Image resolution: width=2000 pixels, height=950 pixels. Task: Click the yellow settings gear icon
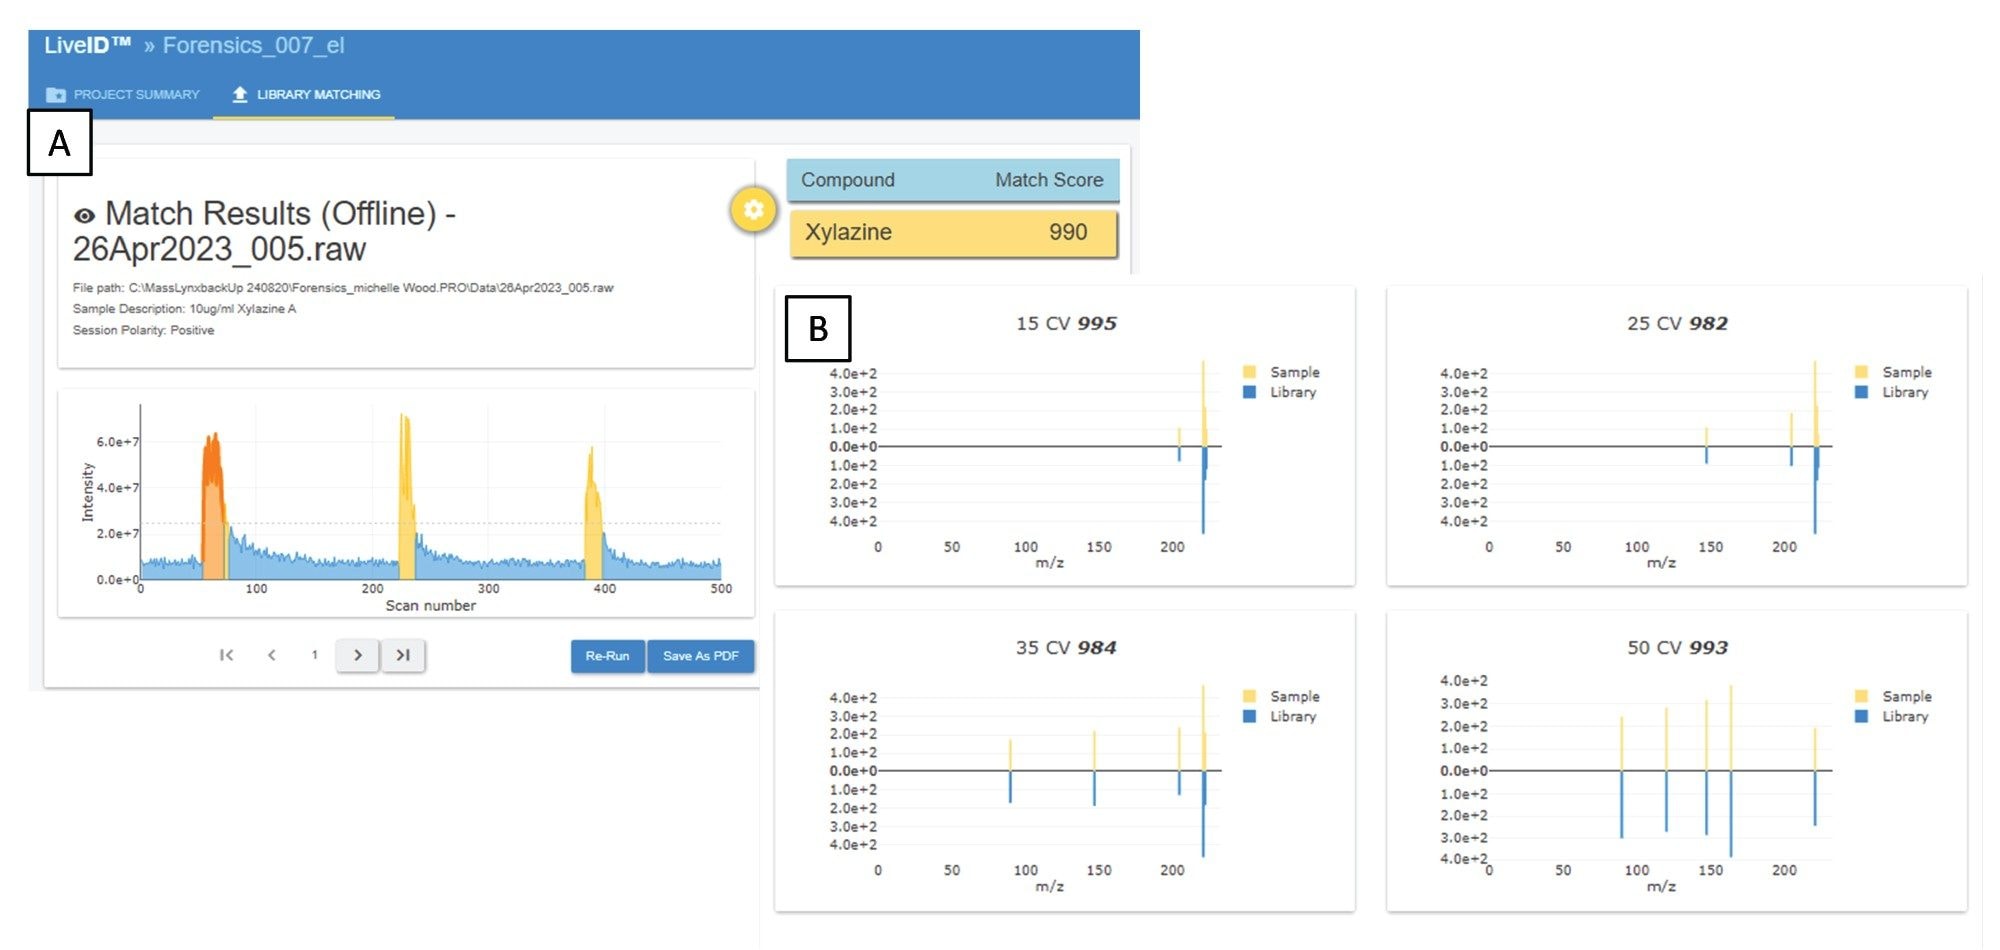tap(753, 209)
